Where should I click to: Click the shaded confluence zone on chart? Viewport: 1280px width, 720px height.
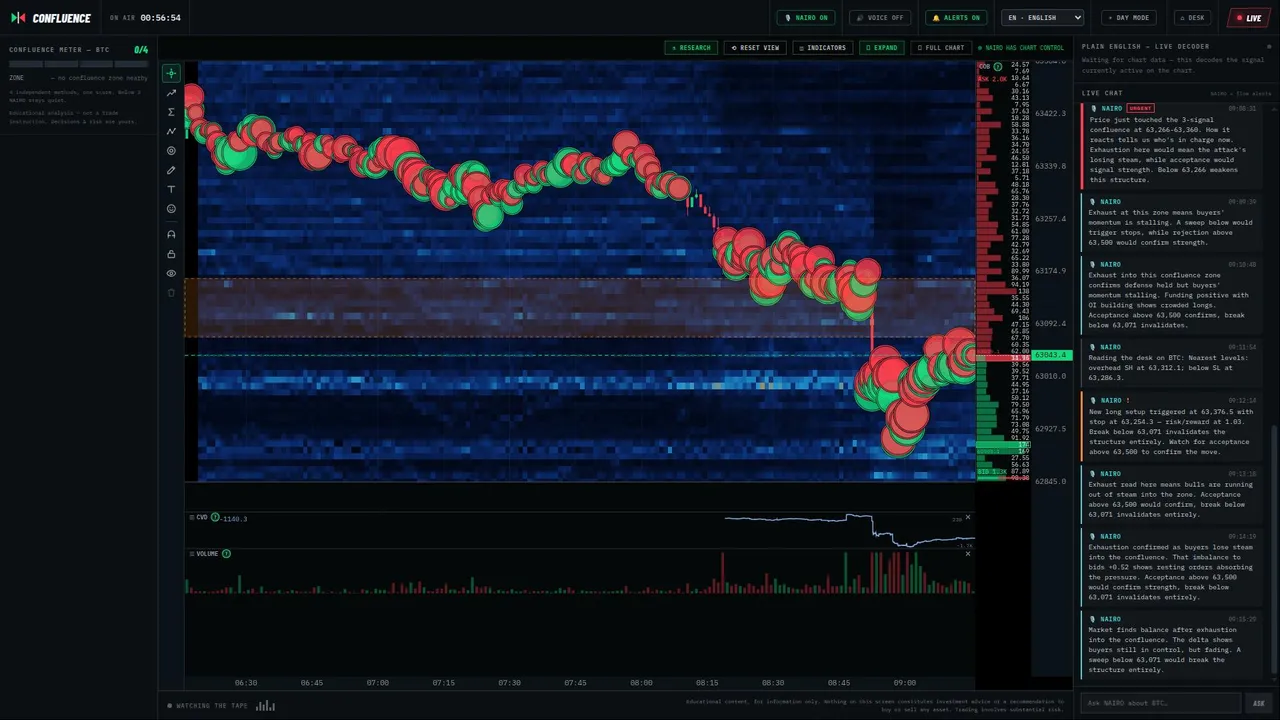pos(580,308)
